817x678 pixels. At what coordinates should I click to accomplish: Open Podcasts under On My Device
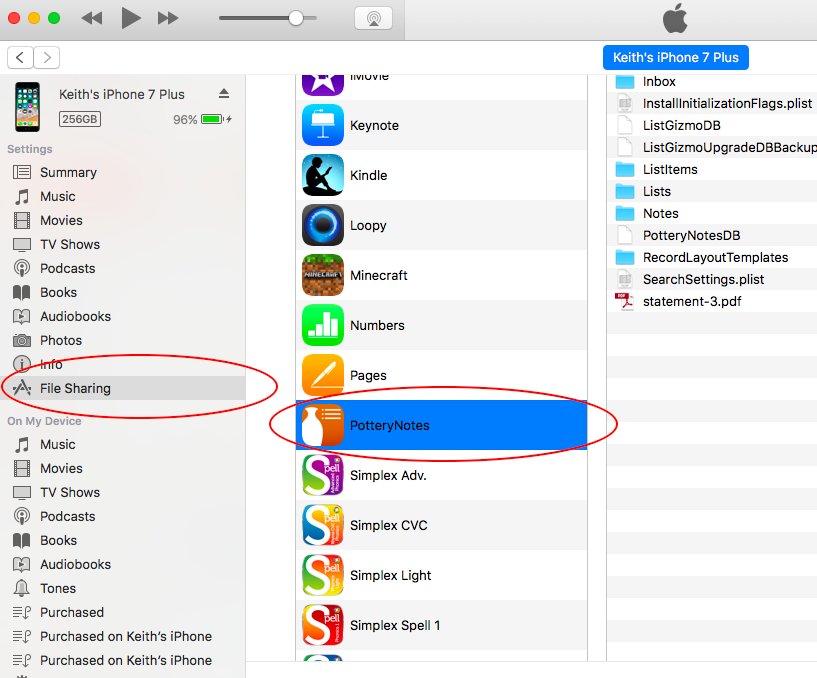pos(122,516)
